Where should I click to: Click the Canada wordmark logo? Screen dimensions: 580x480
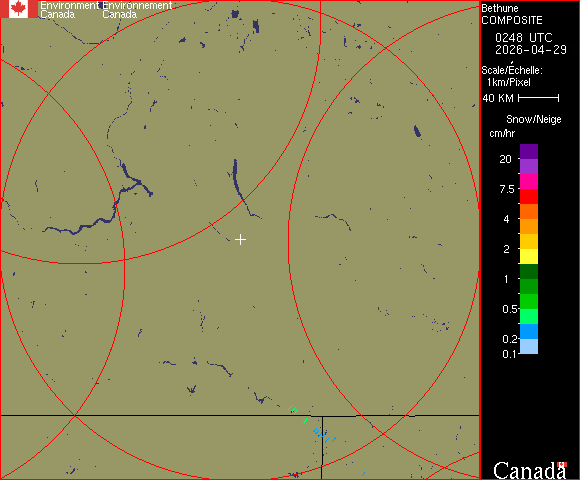(530, 470)
